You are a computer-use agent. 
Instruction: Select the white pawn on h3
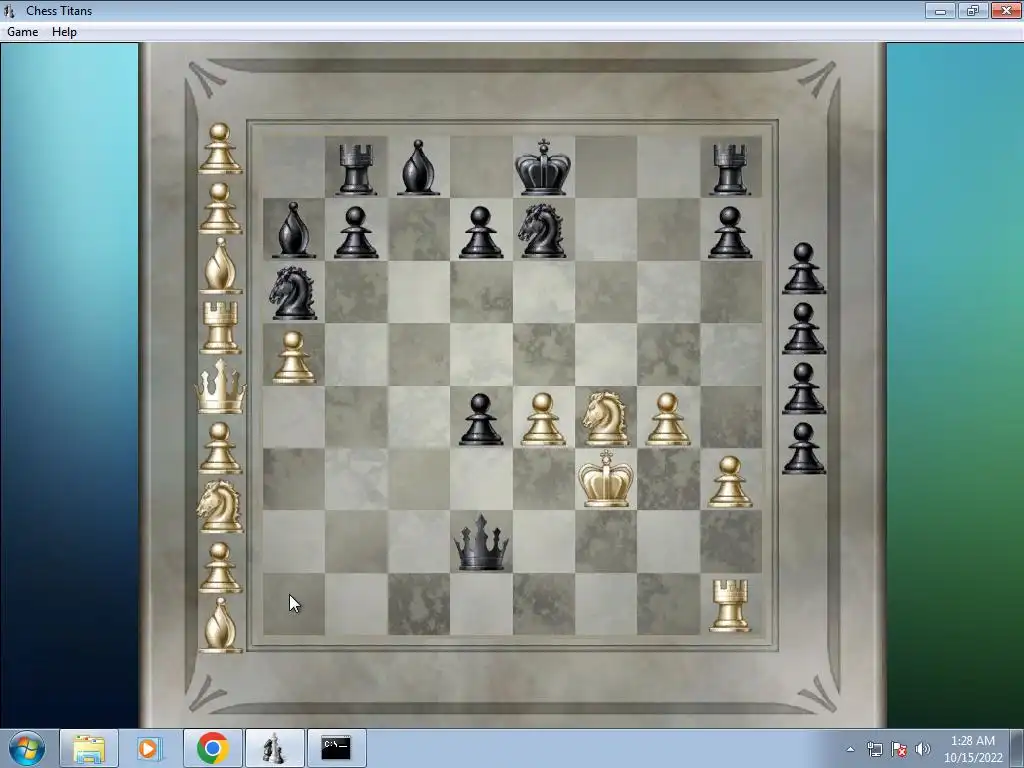730,482
